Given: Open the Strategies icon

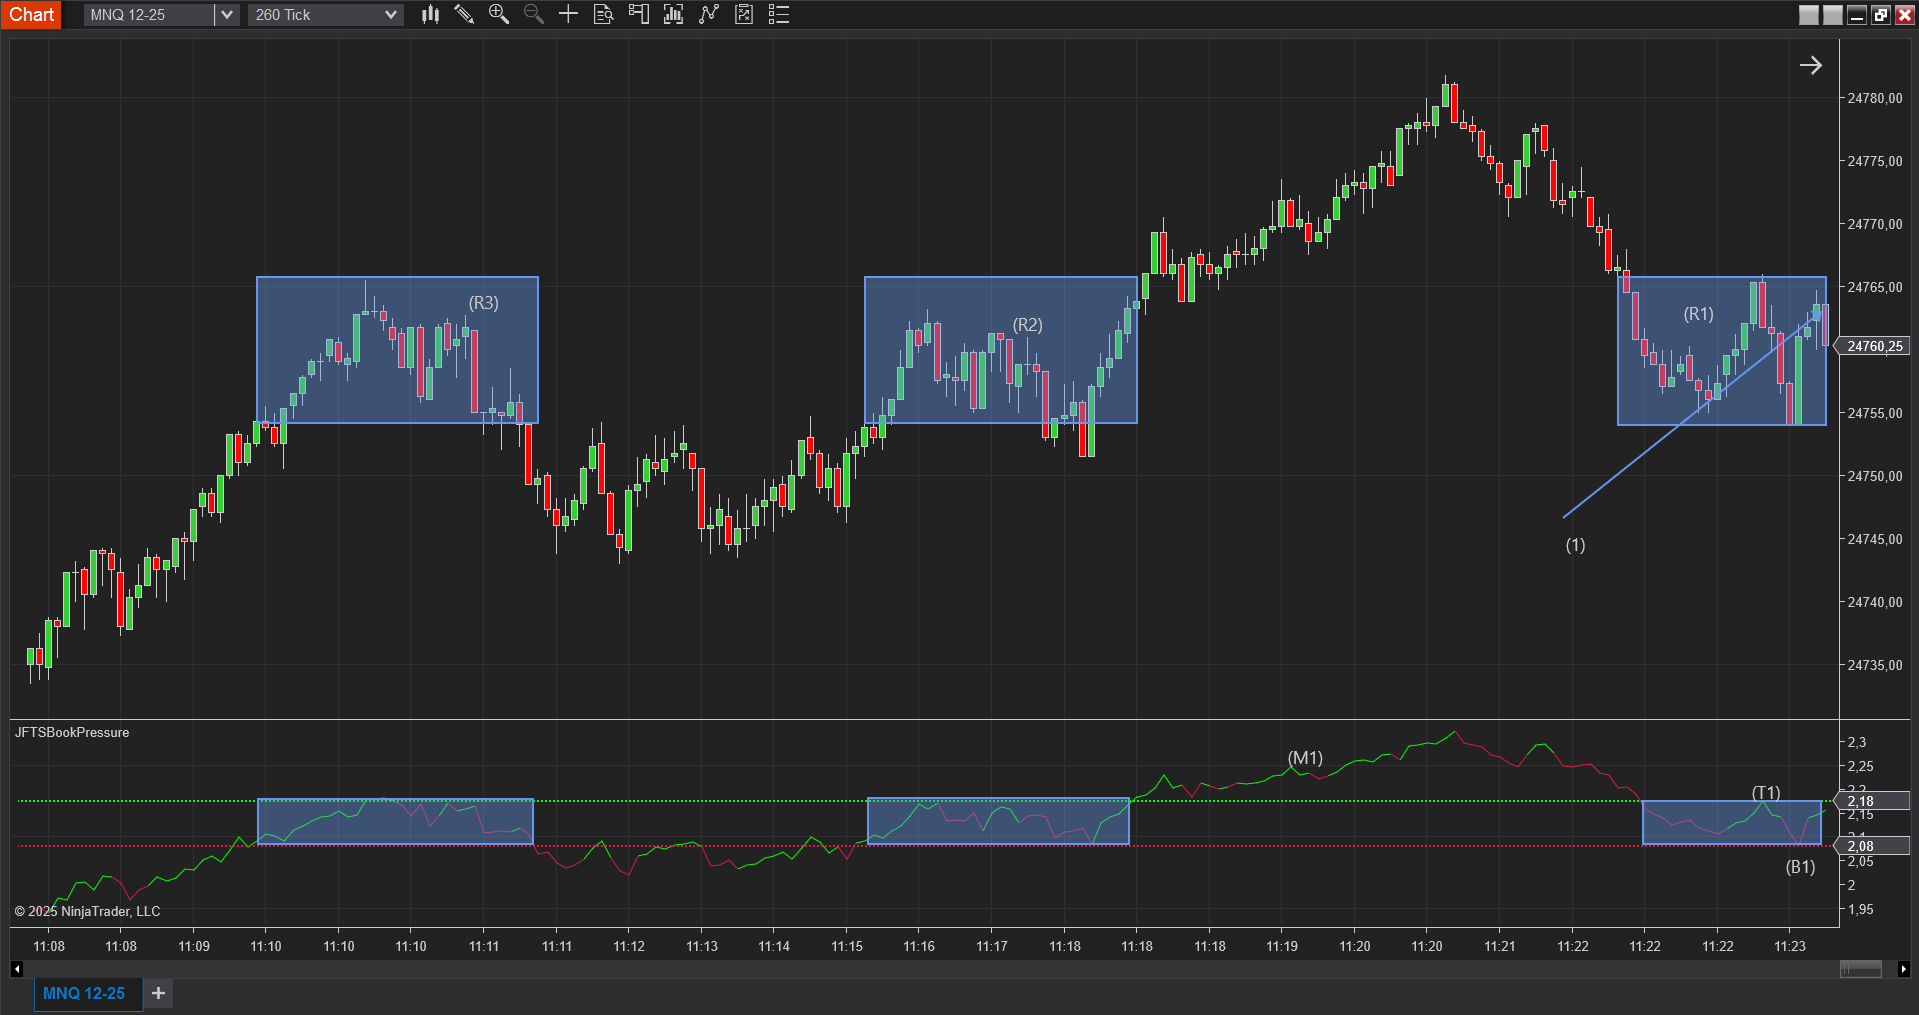Looking at the screenshot, I should 709,14.
